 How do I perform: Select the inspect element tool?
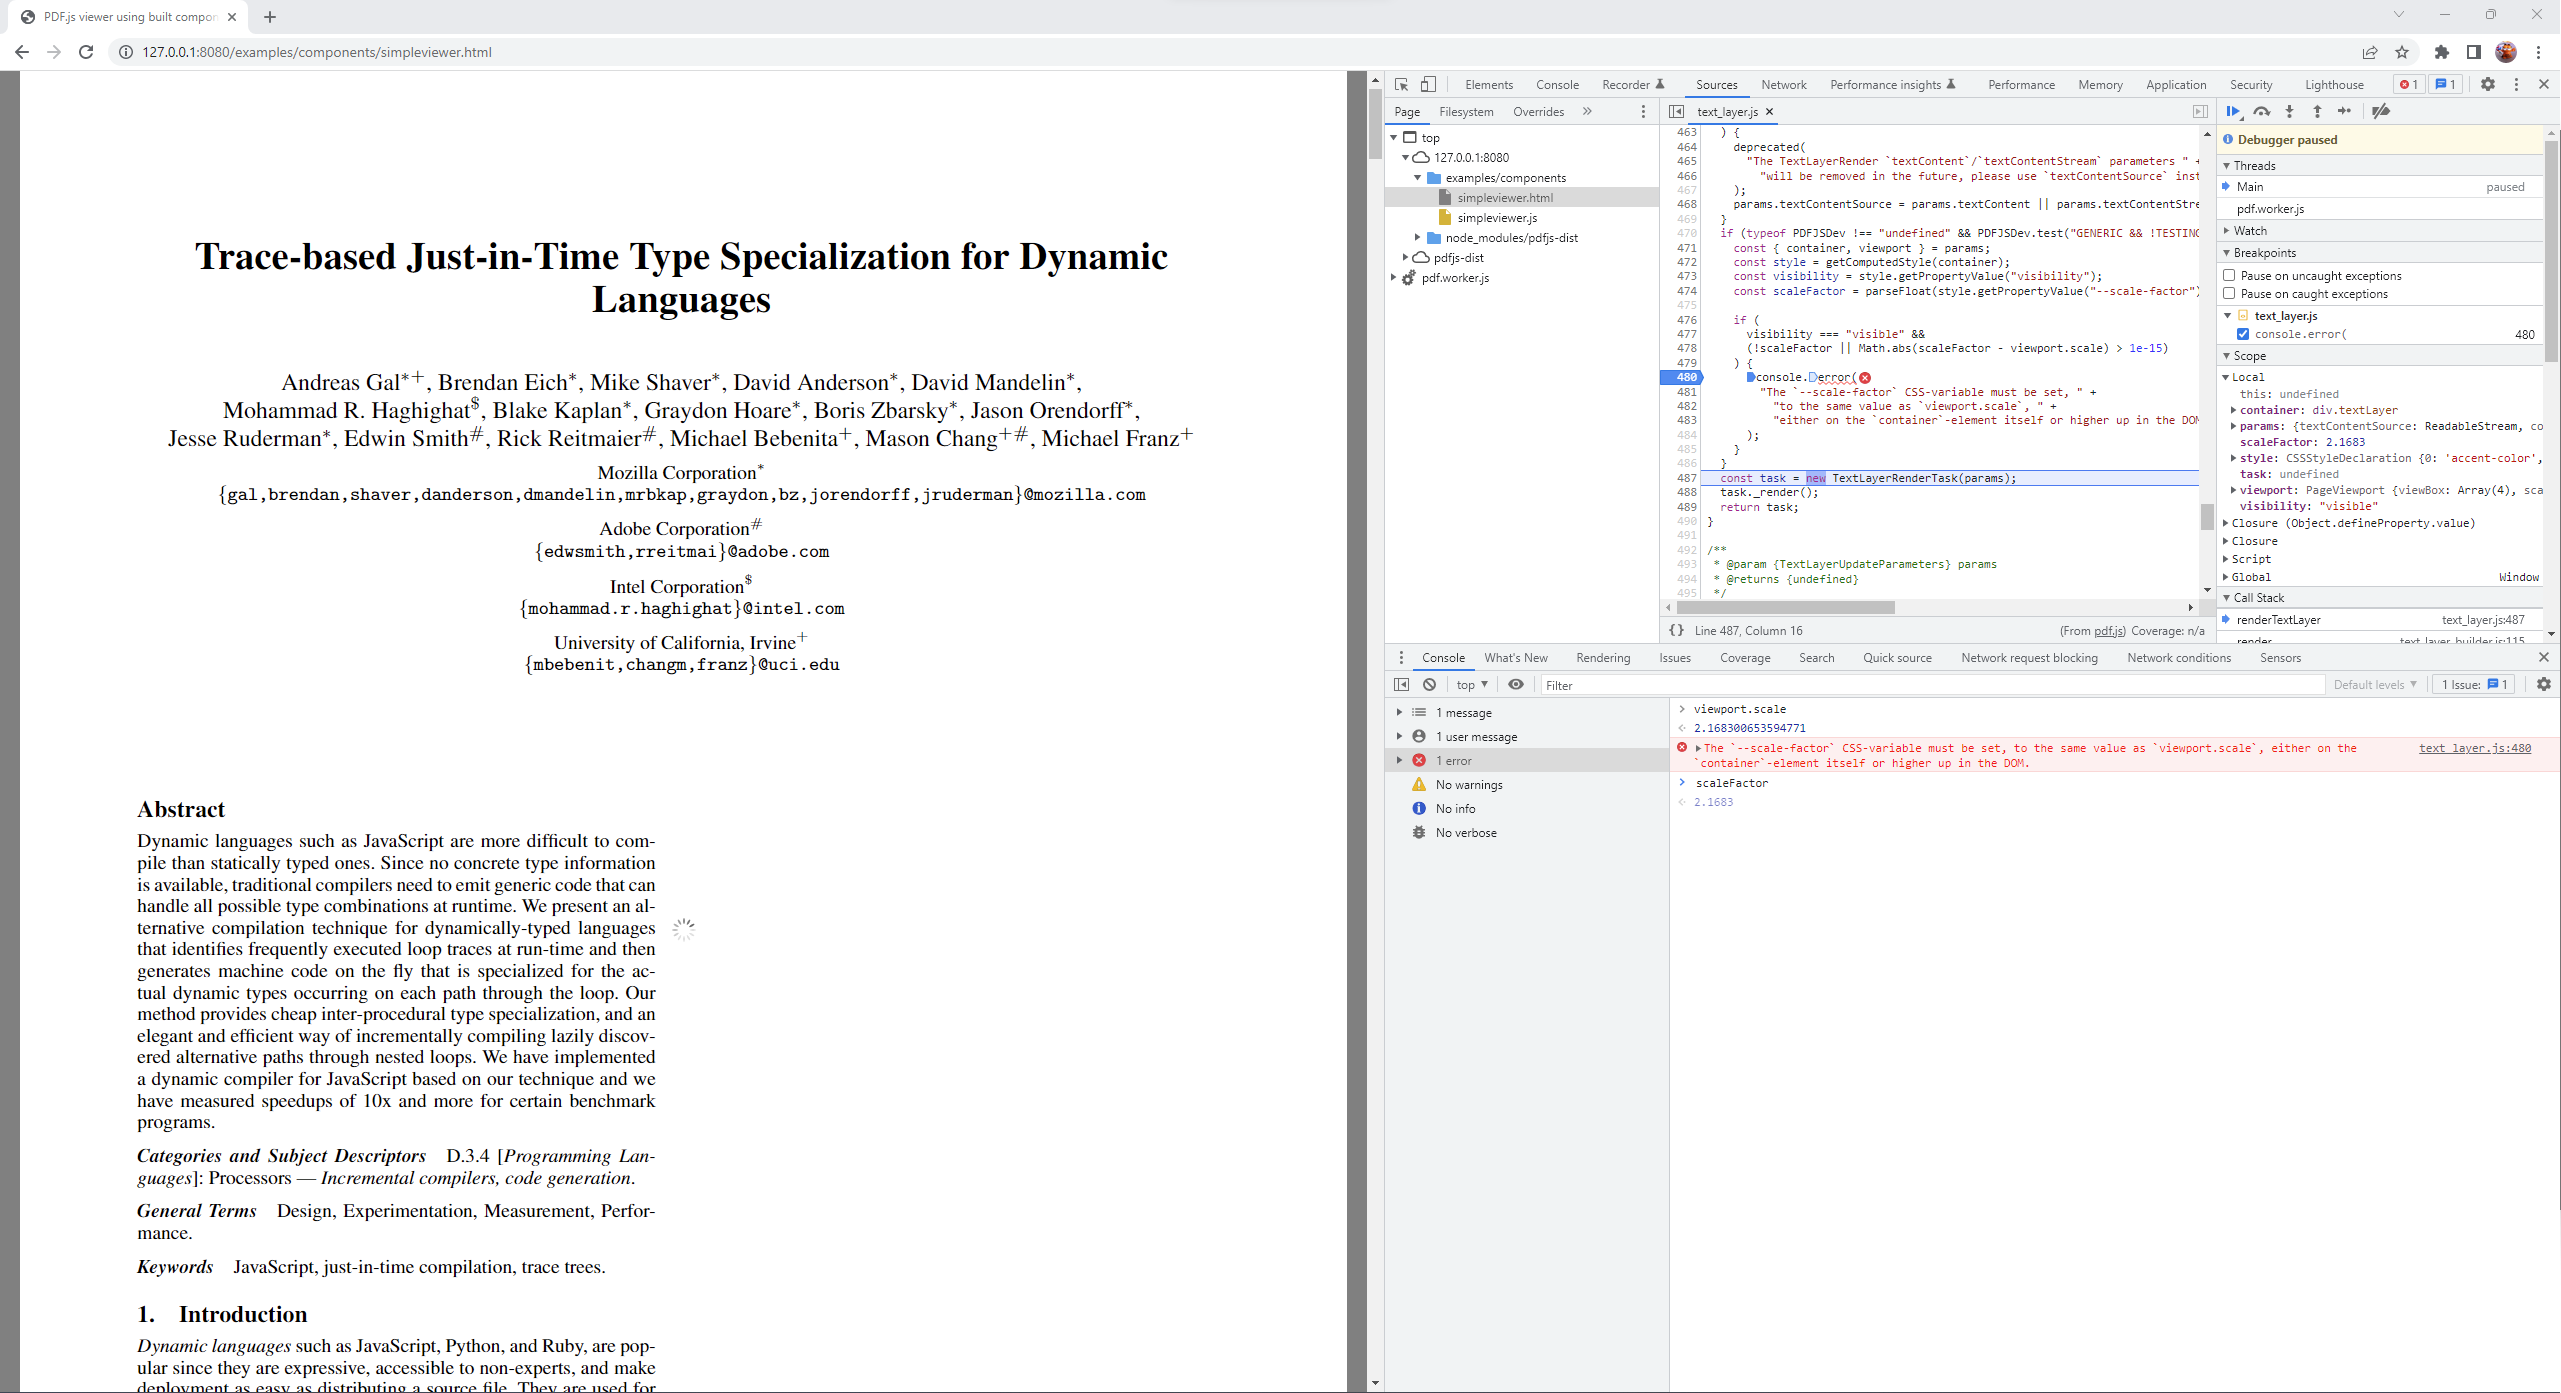pos(1400,84)
